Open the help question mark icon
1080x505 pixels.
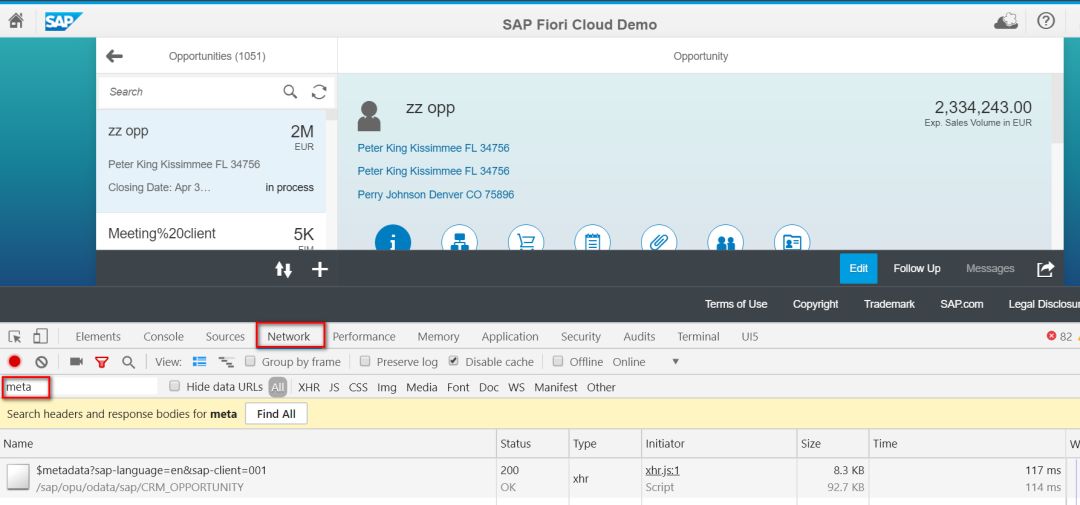click(1046, 21)
